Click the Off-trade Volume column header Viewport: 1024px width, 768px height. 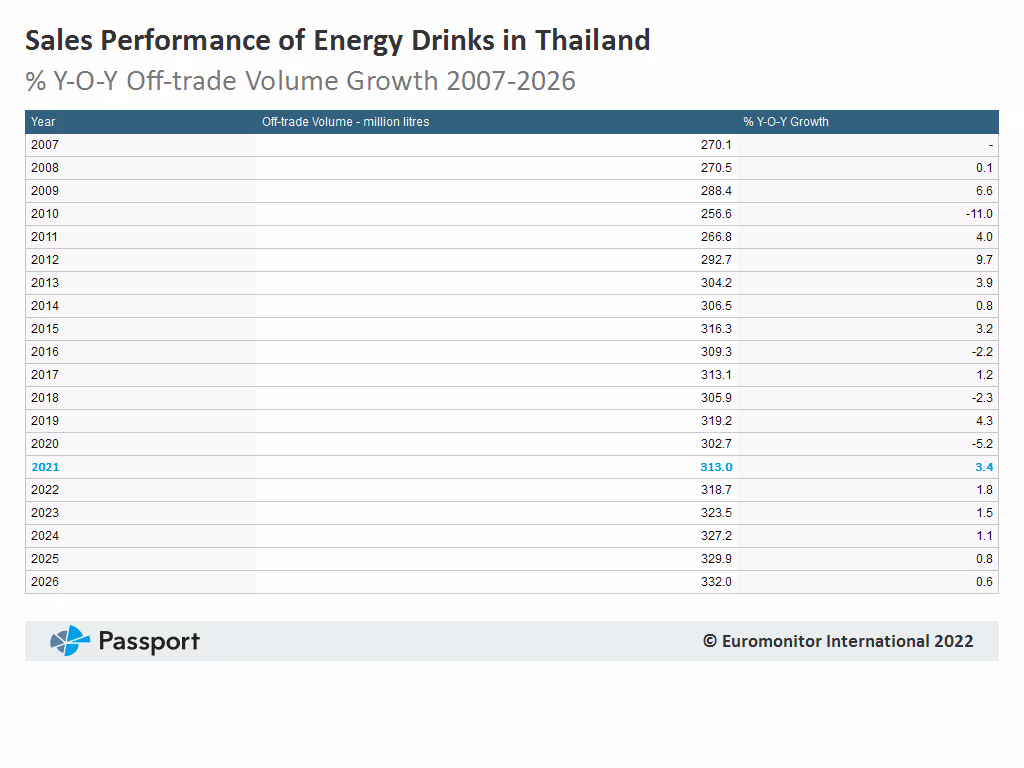pyautogui.click(x=345, y=122)
